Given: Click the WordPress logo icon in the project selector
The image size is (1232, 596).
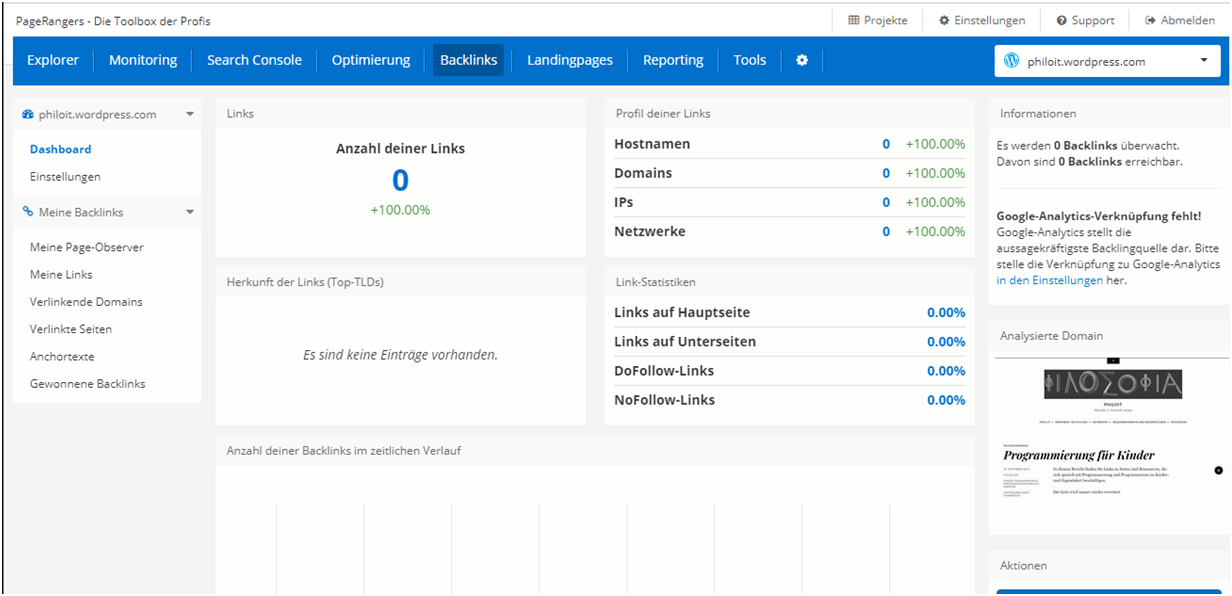Looking at the screenshot, I should pos(1011,60).
